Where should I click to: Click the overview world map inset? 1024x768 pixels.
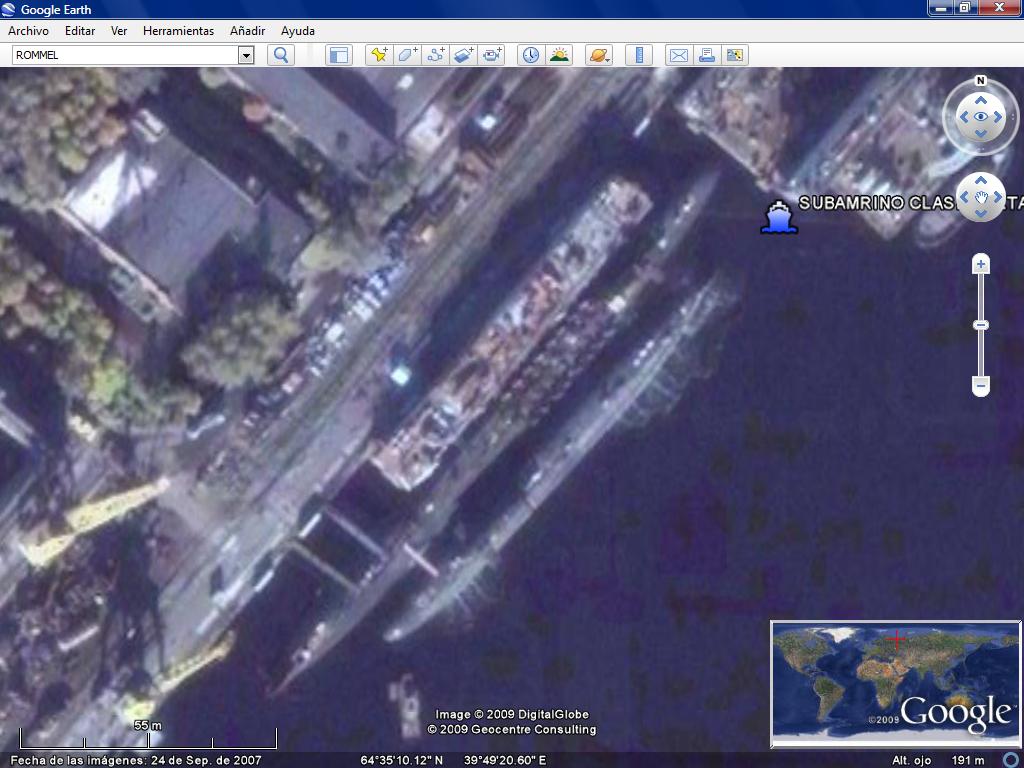pos(895,682)
